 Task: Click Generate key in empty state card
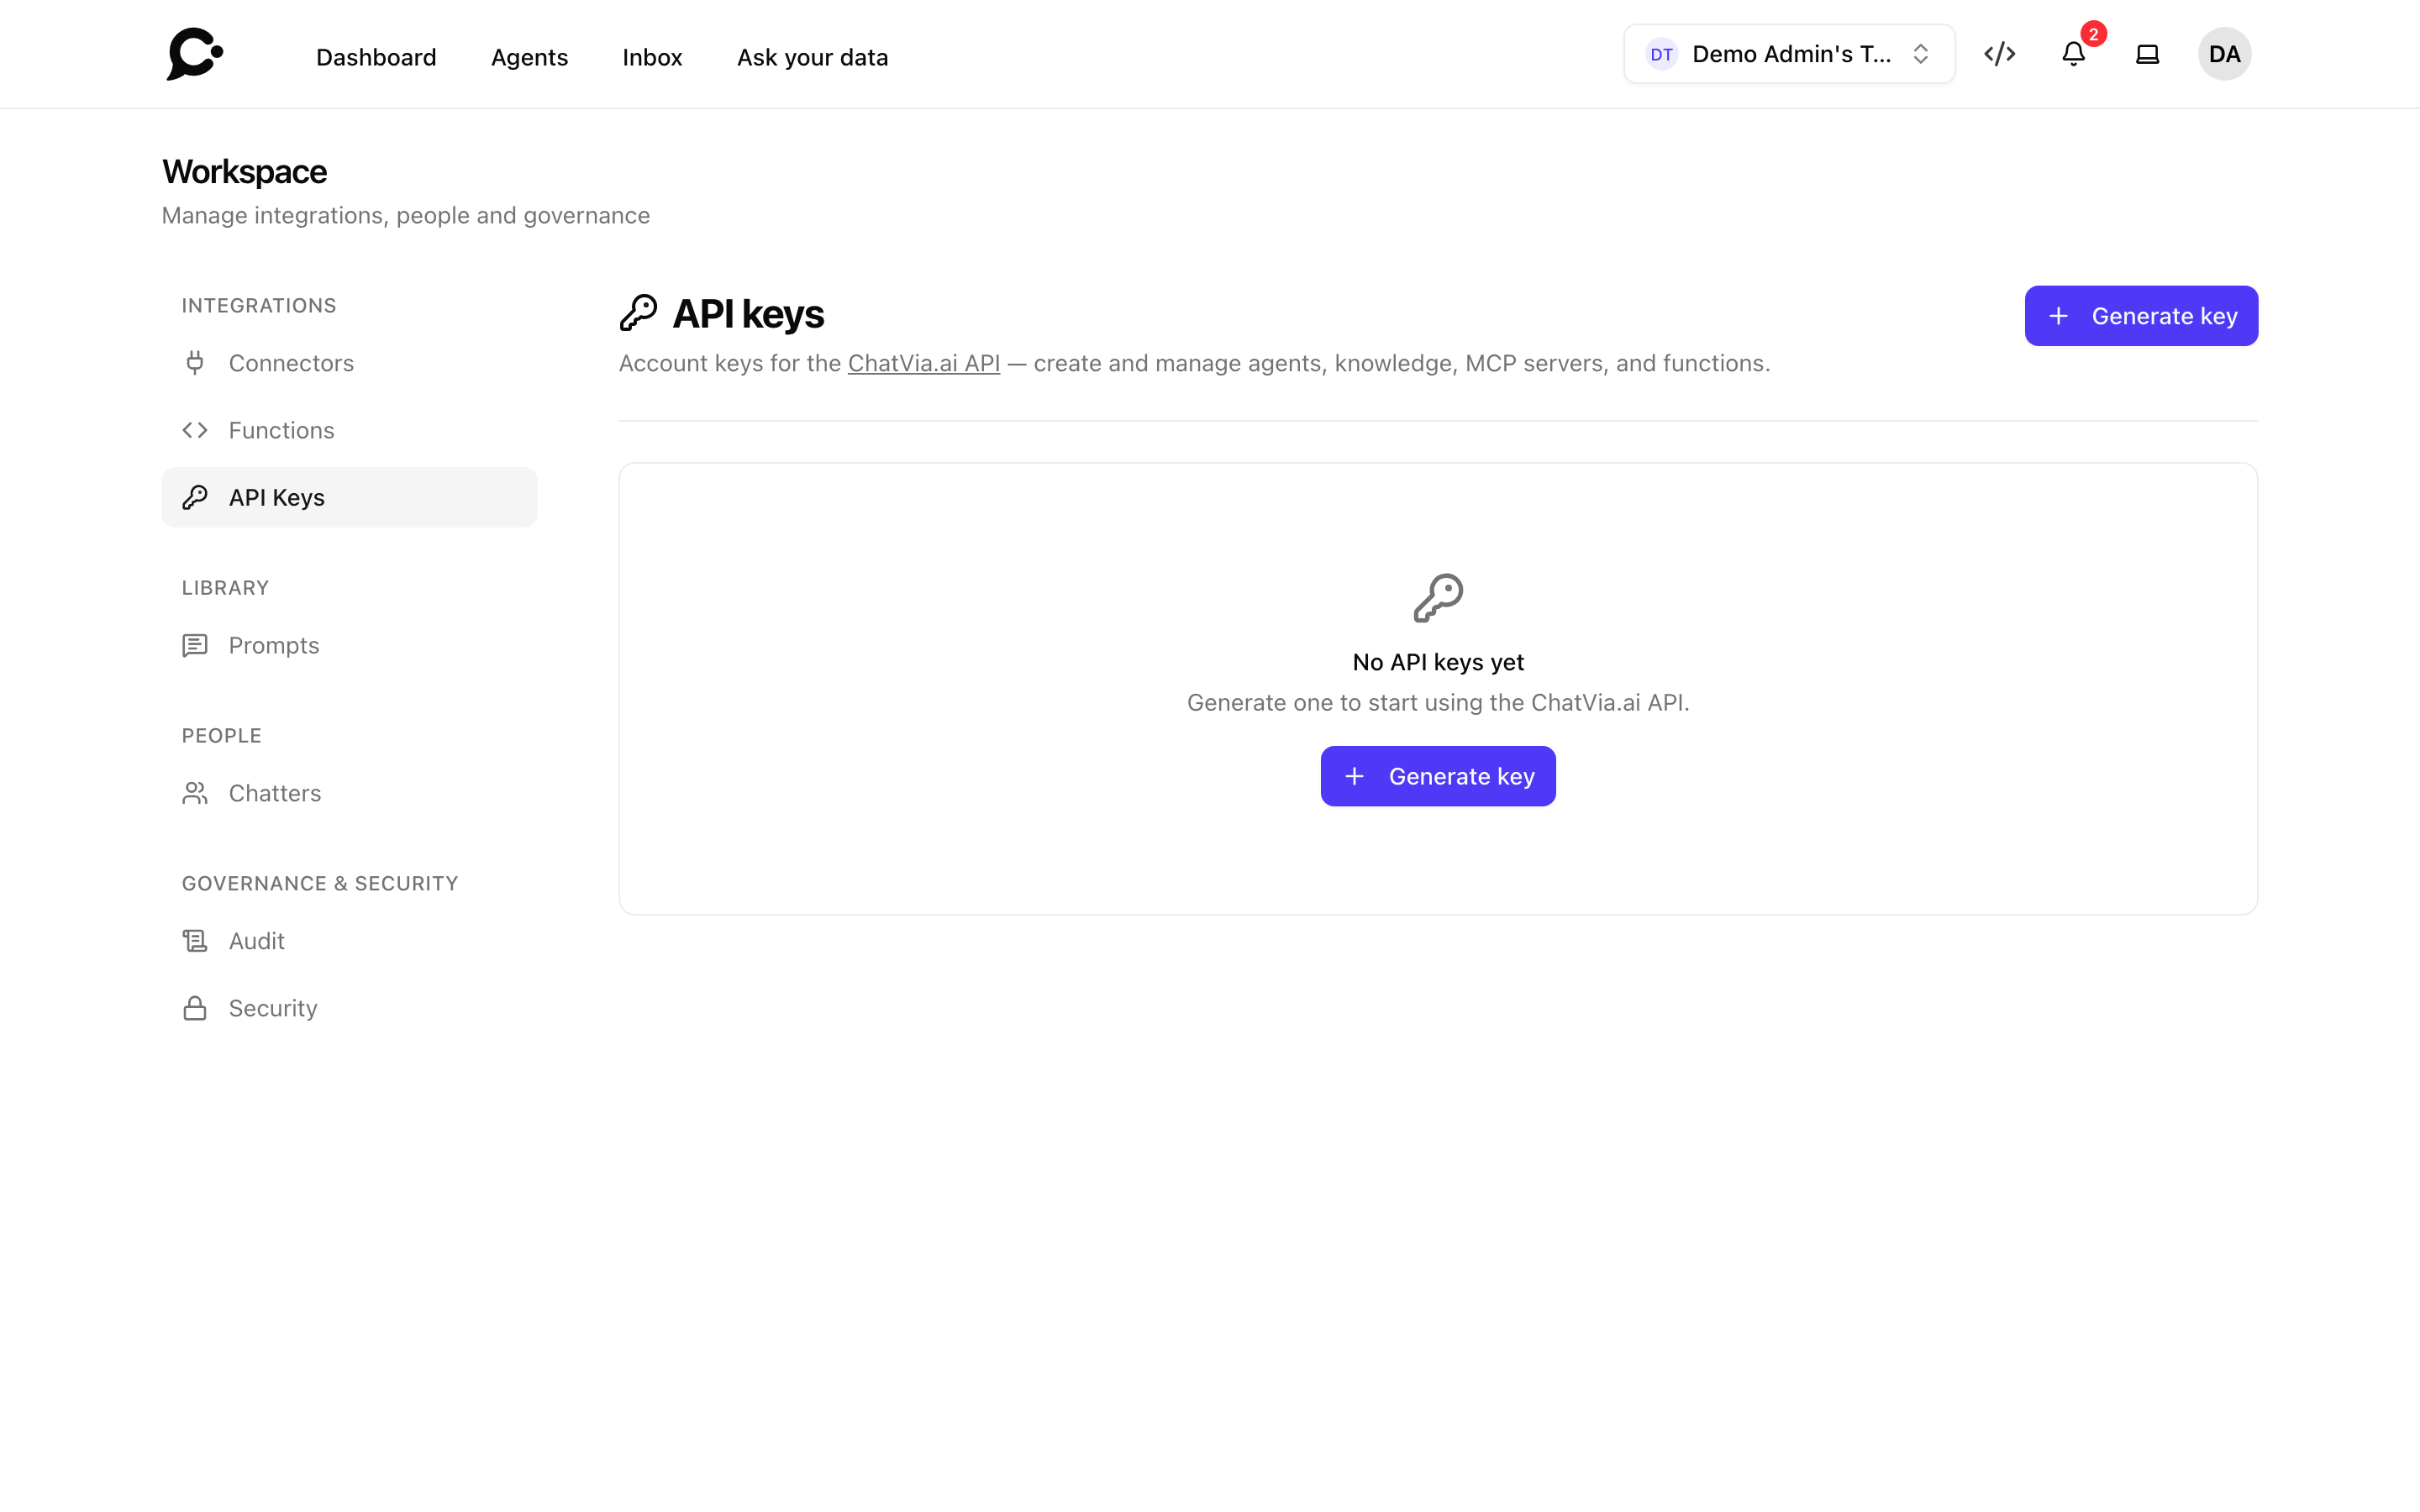click(x=1438, y=776)
